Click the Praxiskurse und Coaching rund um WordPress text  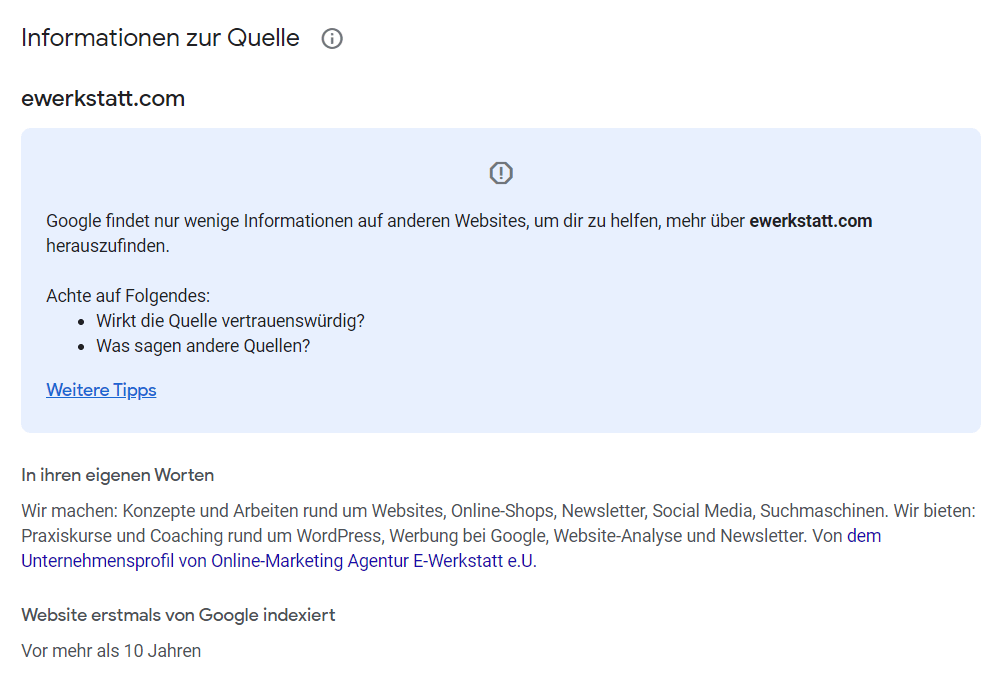(201, 536)
